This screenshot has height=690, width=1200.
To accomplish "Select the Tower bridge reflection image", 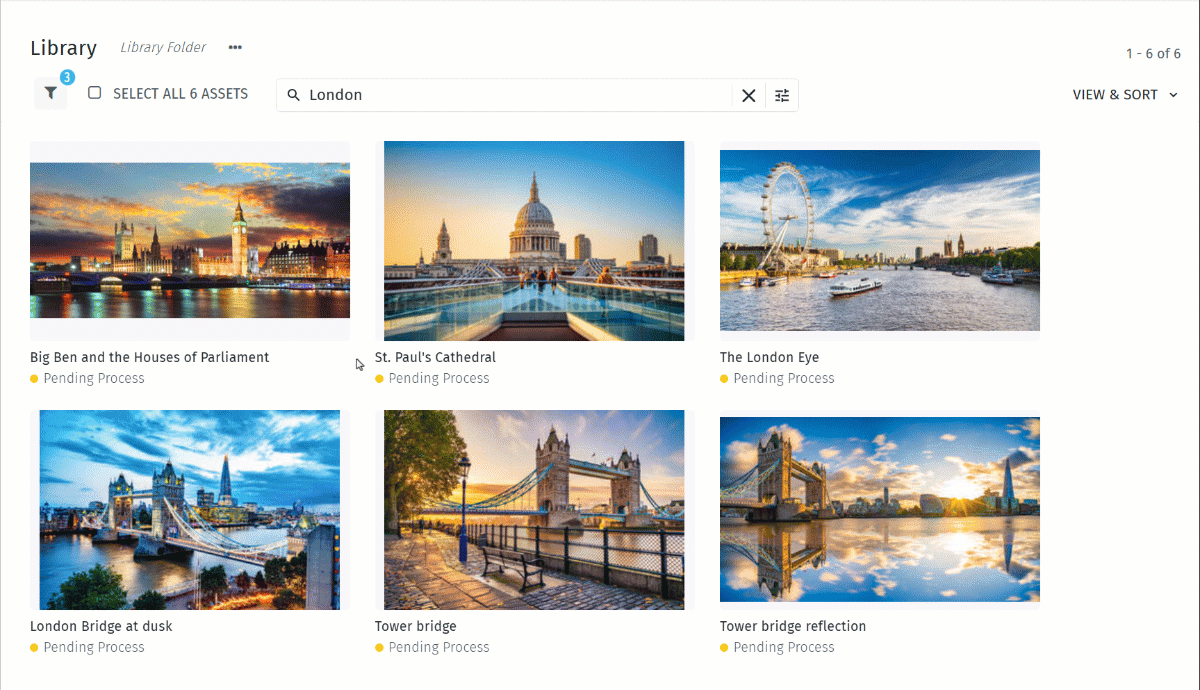I will (880, 509).
